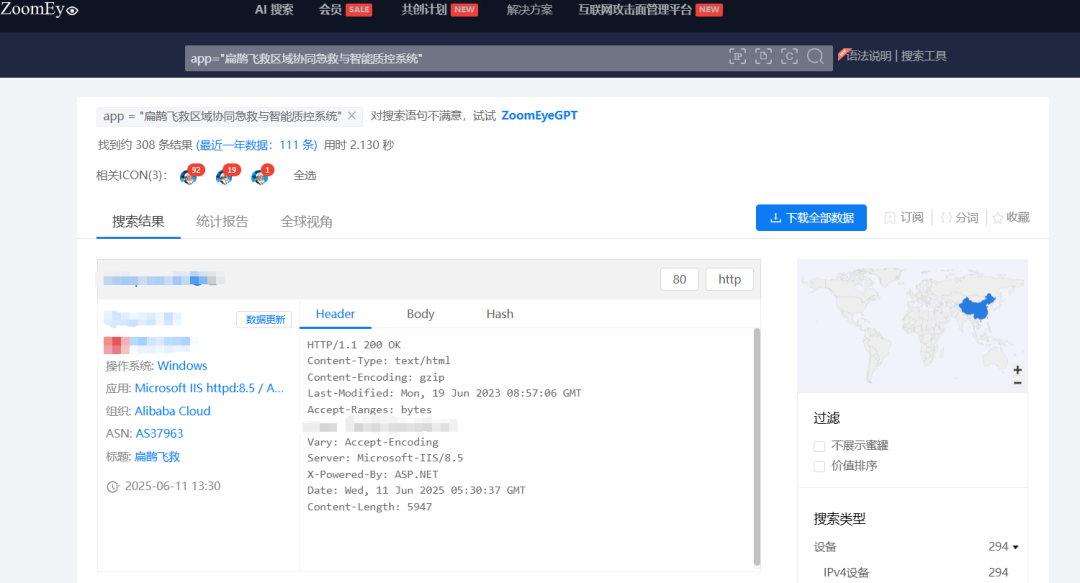Click the 全选 select all link
Viewport: 1080px width, 583px height.
(x=304, y=175)
